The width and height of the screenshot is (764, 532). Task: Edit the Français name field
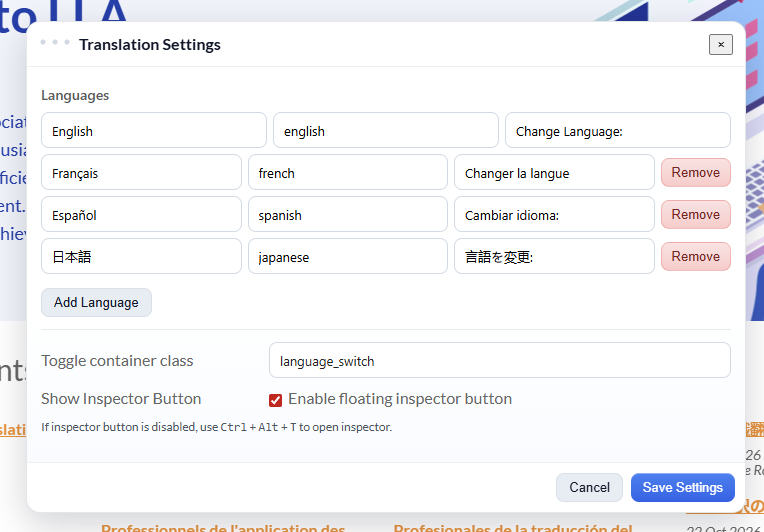click(x=141, y=173)
